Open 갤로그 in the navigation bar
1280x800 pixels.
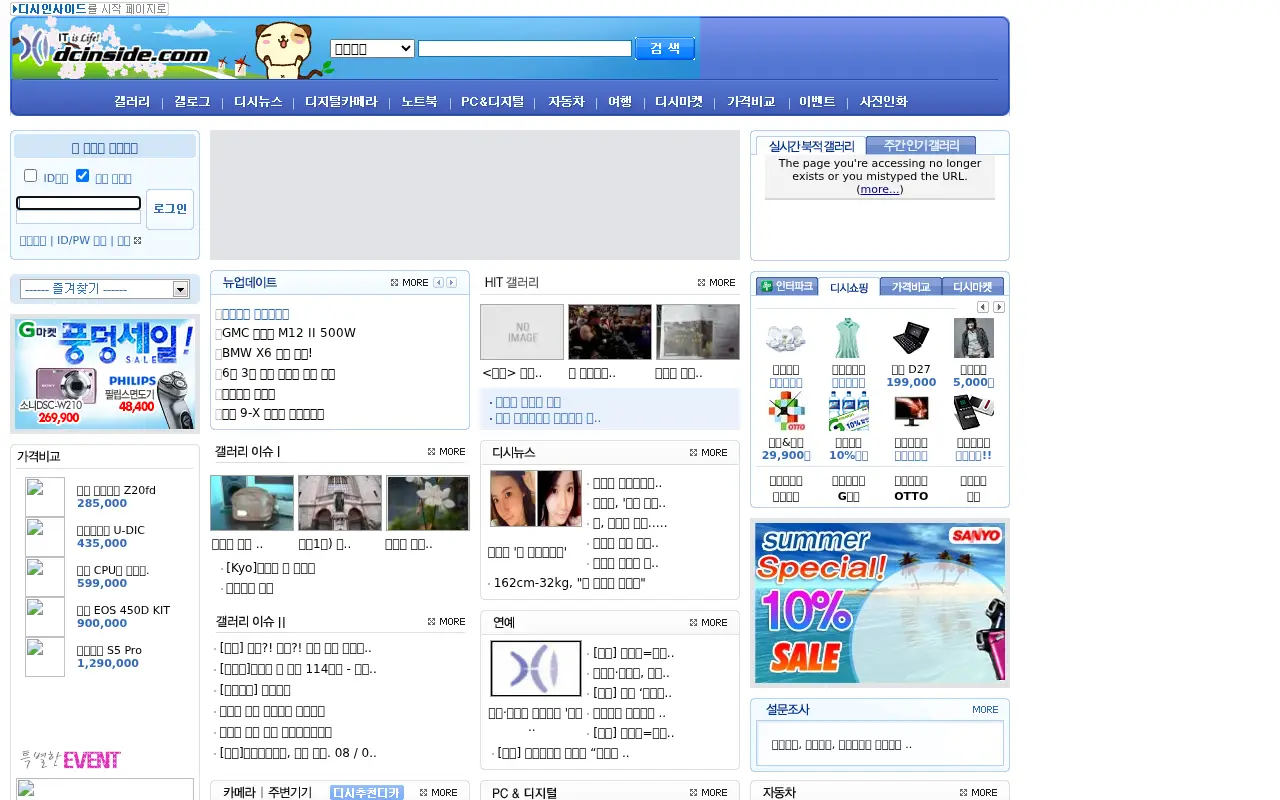coord(192,102)
